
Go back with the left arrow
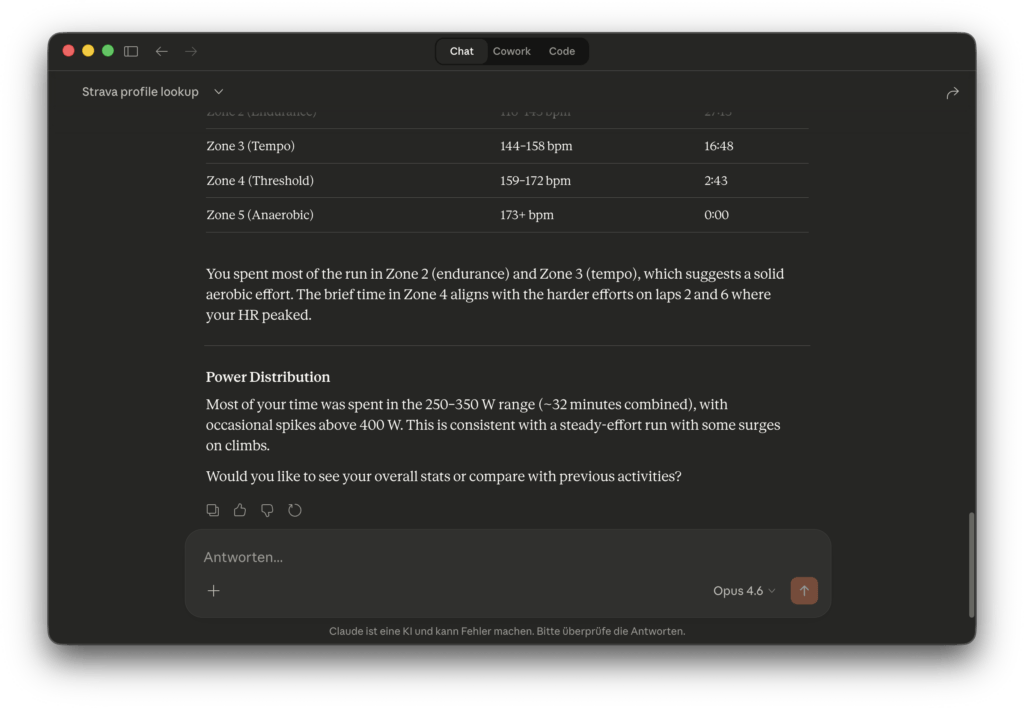pos(161,51)
